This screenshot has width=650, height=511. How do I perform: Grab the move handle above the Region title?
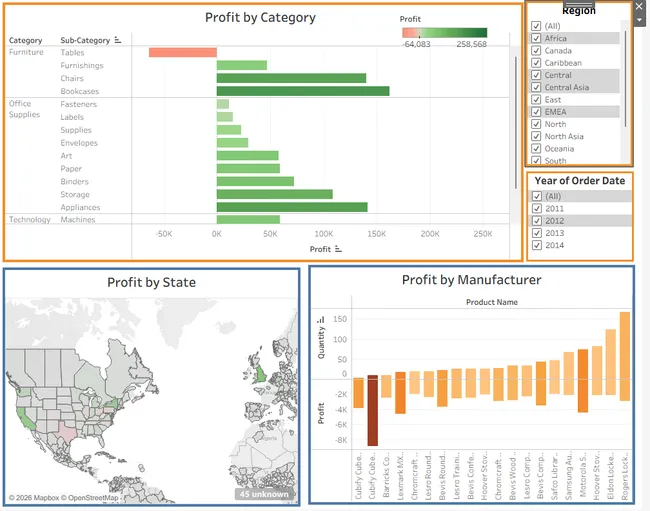click(x=579, y=3)
